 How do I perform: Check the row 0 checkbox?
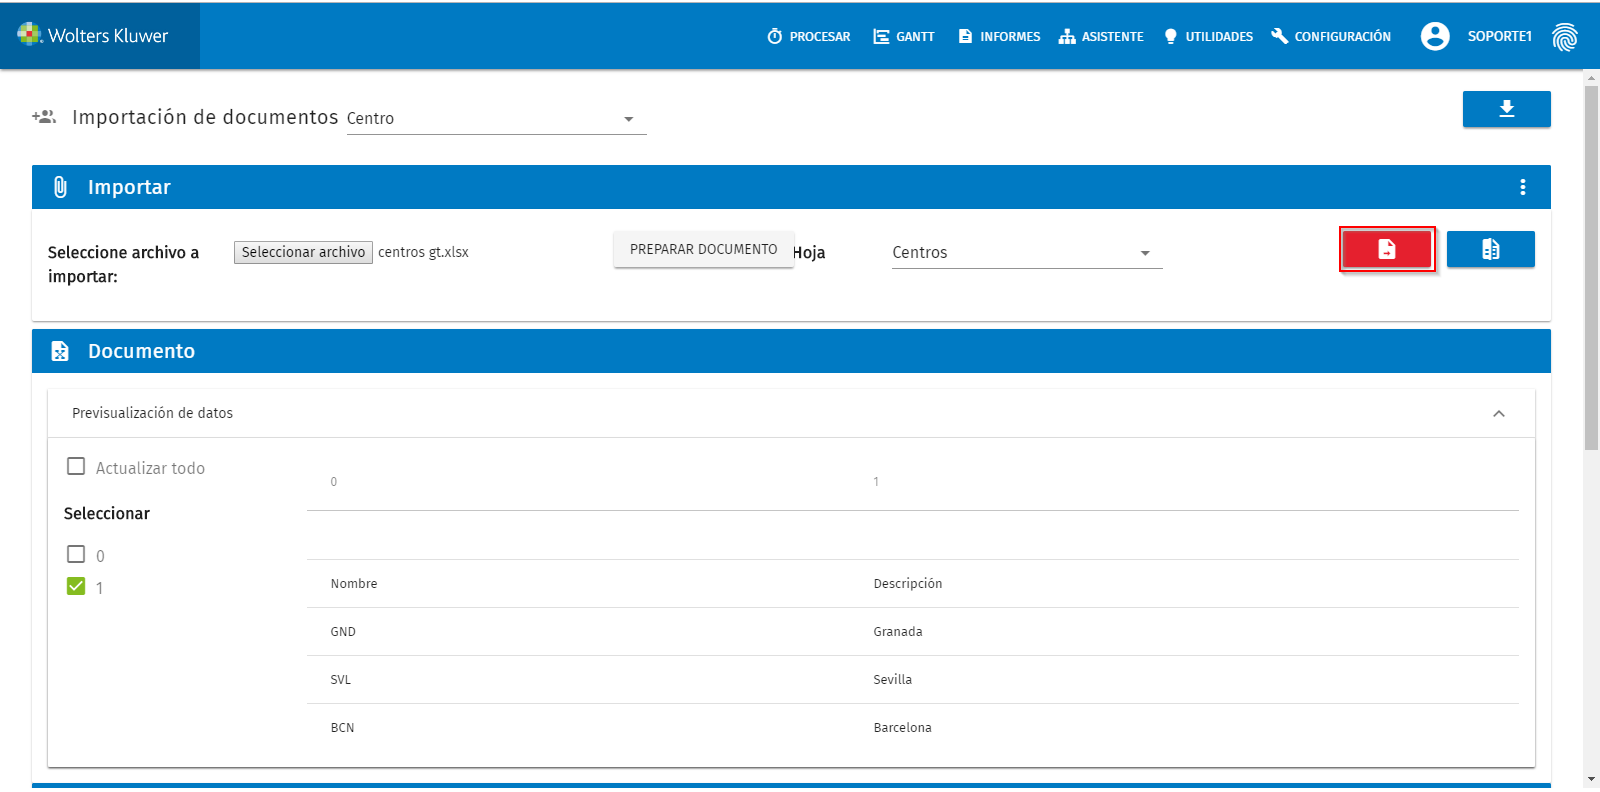(76, 554)
